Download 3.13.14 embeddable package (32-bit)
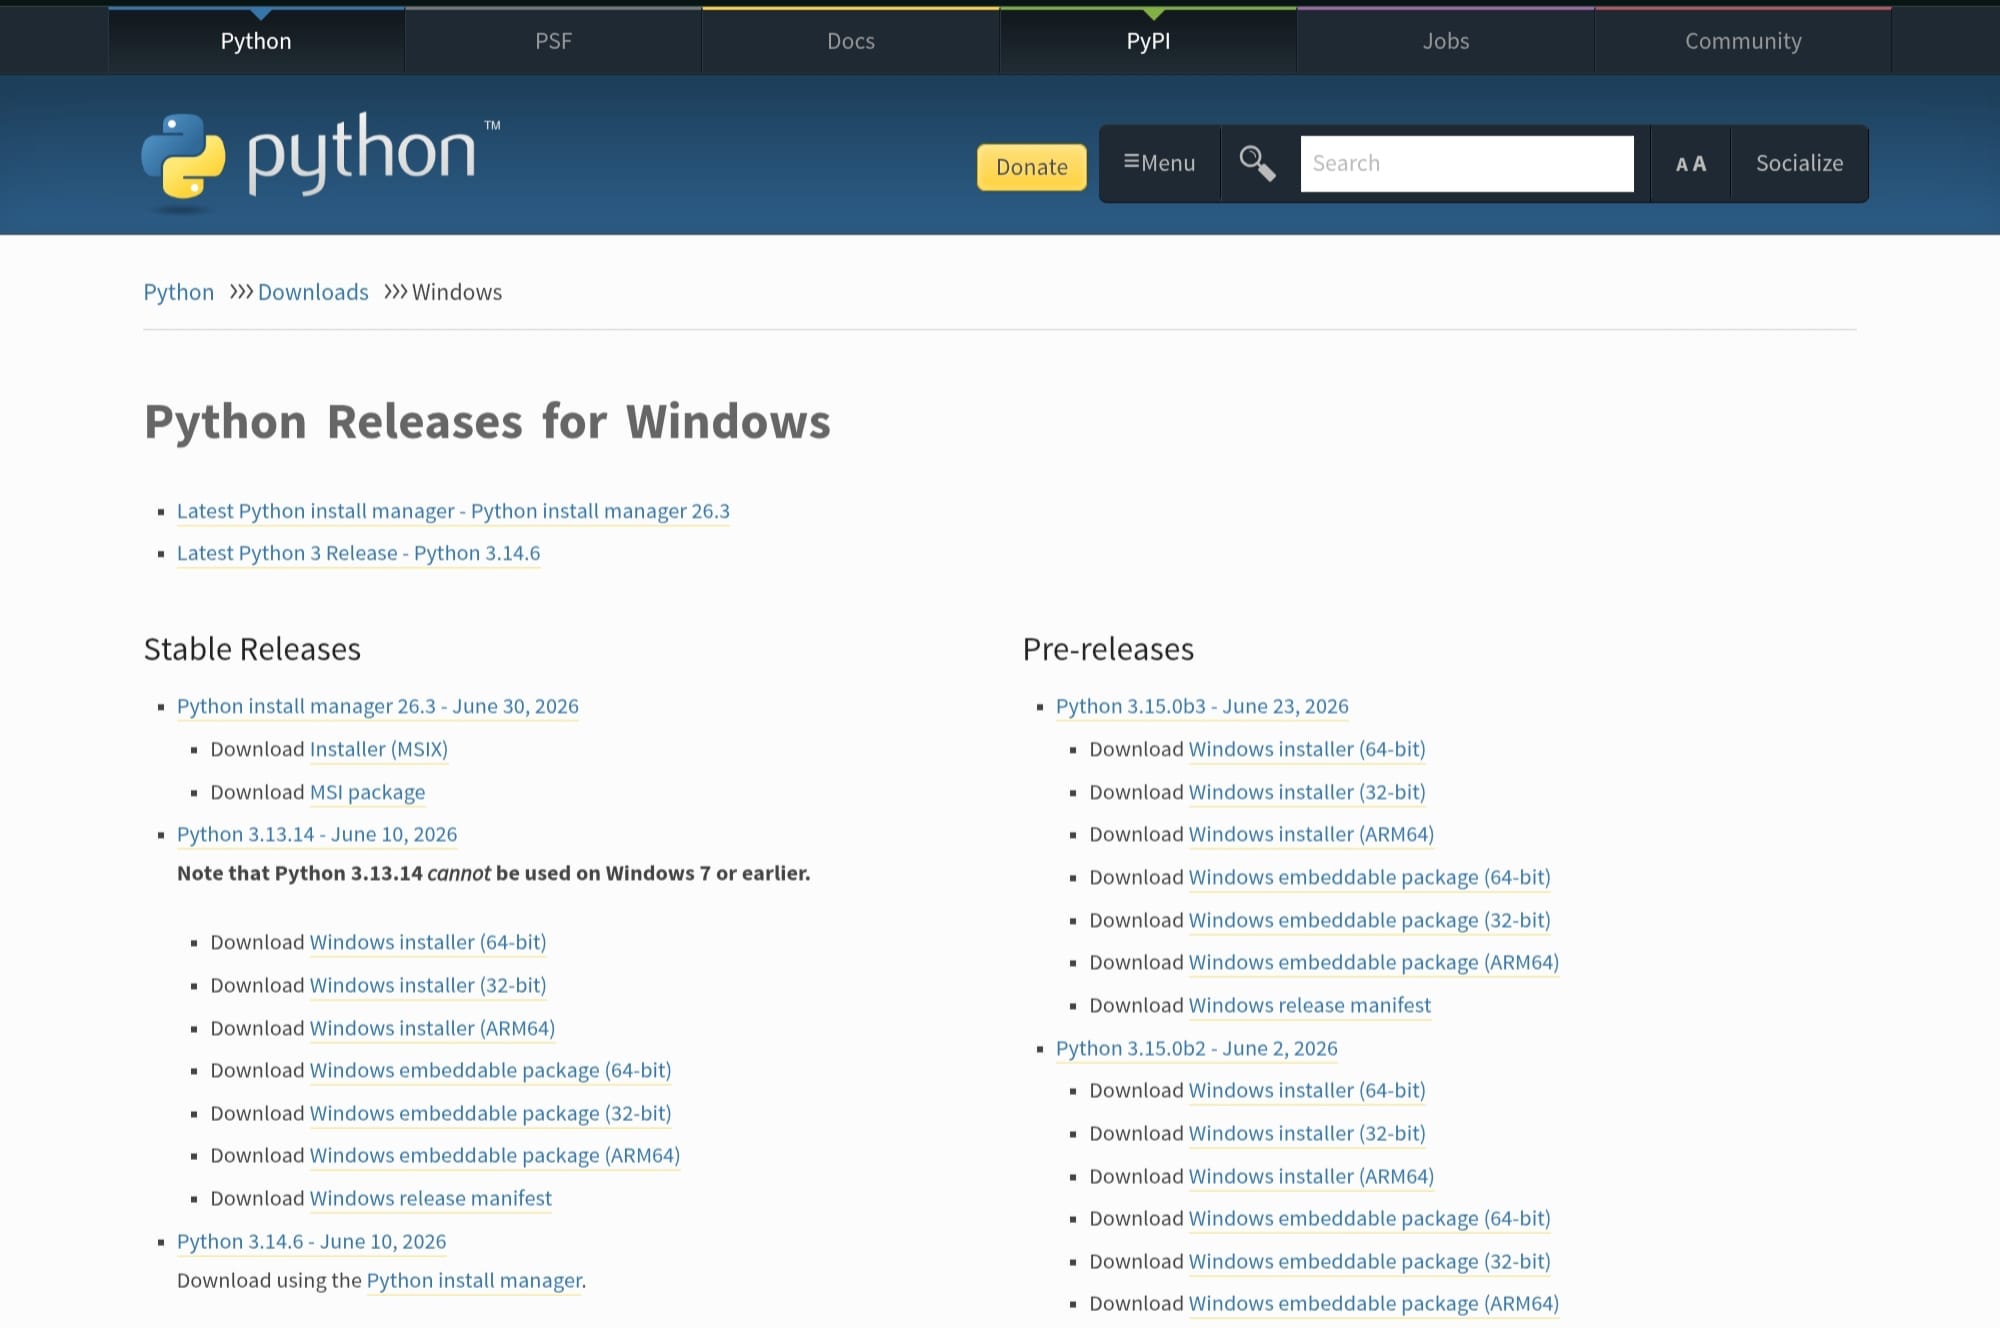The height and width of the screenshot is (1328, 2000). click(490, 1113)
